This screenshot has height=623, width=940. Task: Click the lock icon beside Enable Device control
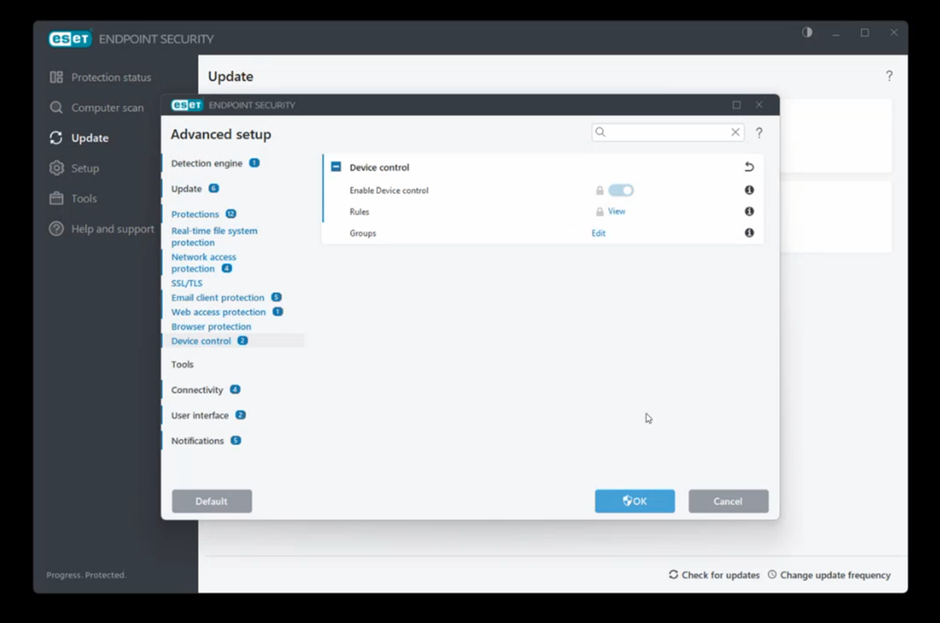tap(599, 191)
